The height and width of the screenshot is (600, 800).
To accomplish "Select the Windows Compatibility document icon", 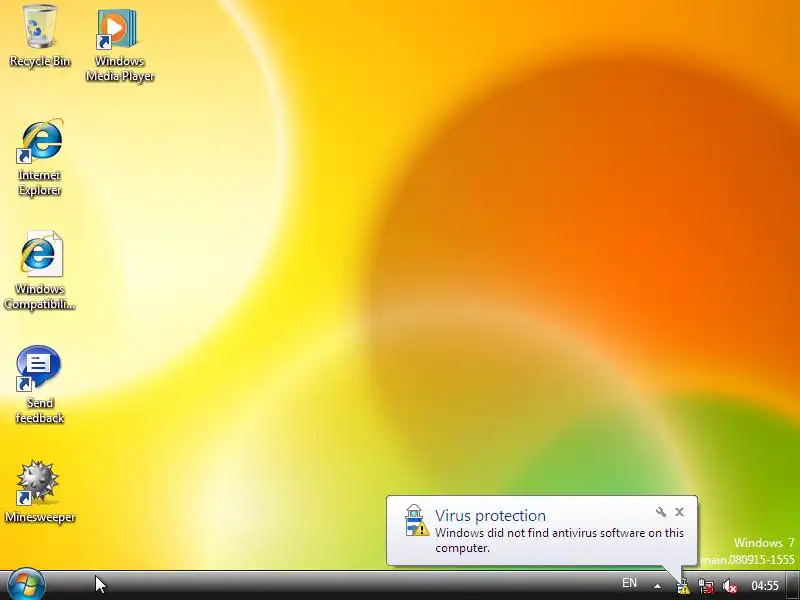I will pos(39,270).
